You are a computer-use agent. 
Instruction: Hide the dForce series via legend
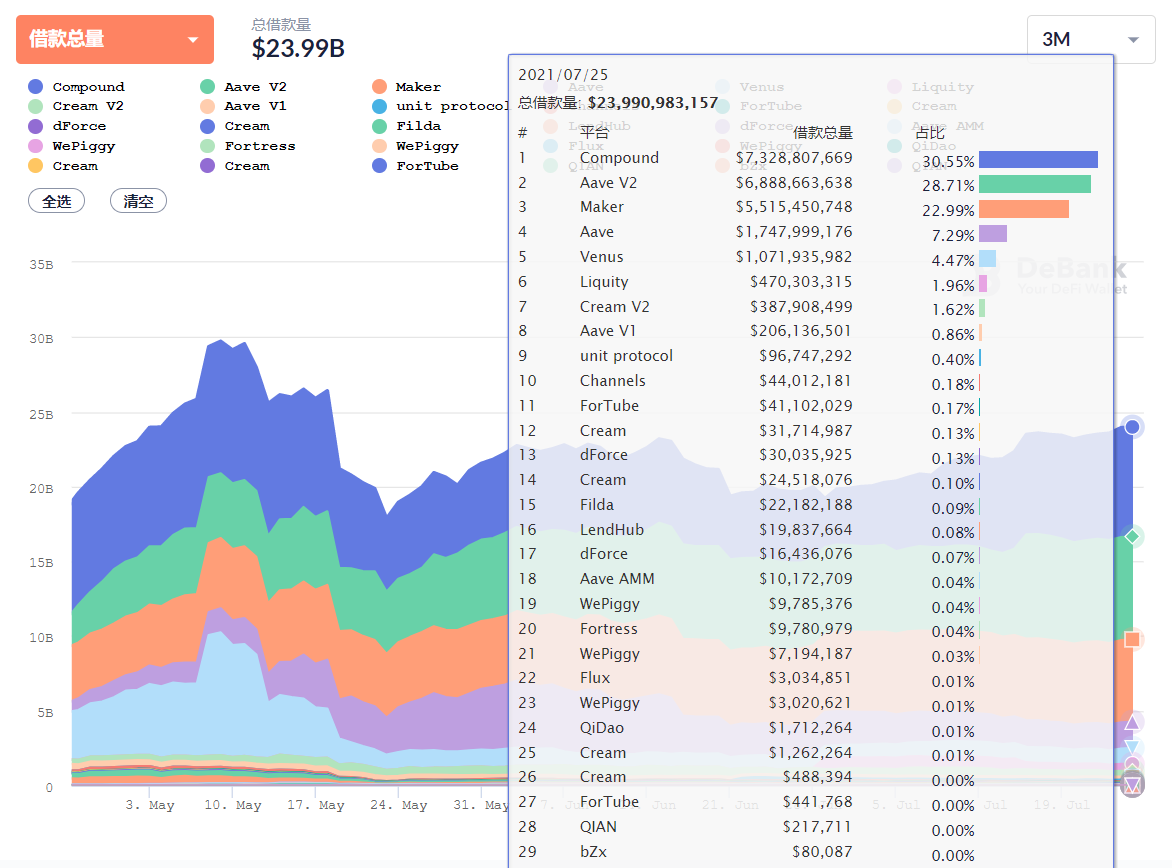point(67,126)
